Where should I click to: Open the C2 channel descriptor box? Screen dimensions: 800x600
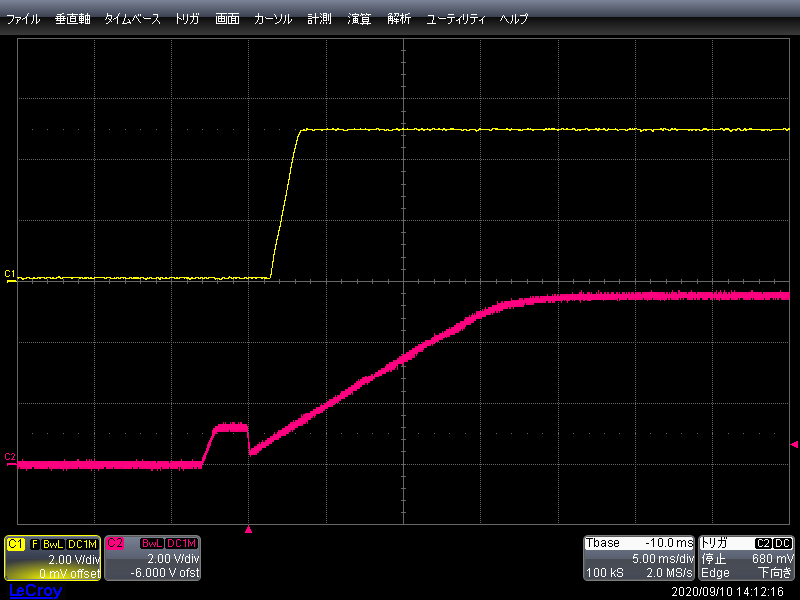tap(153, 558)
